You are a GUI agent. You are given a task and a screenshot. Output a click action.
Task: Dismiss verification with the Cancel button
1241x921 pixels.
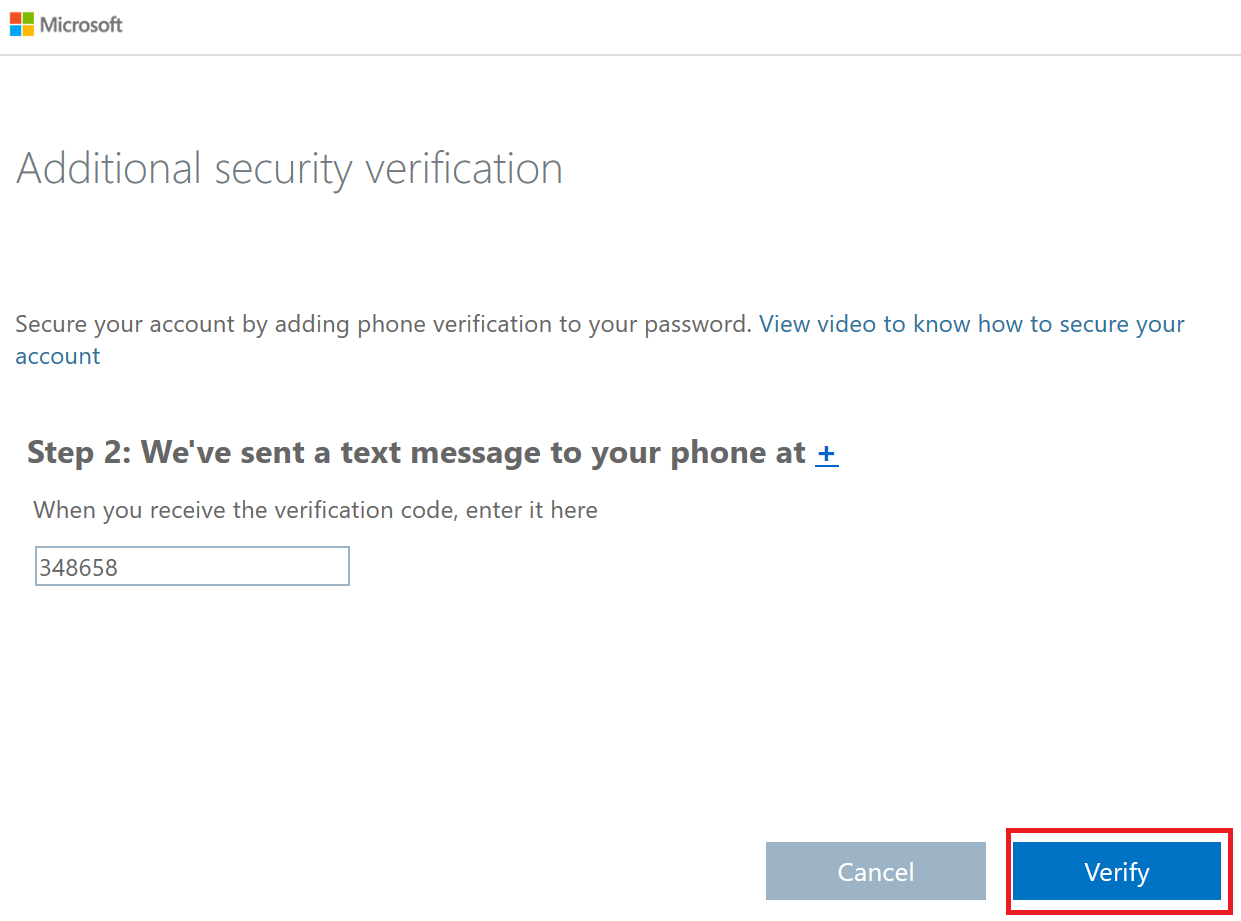[x=876, y=871]
